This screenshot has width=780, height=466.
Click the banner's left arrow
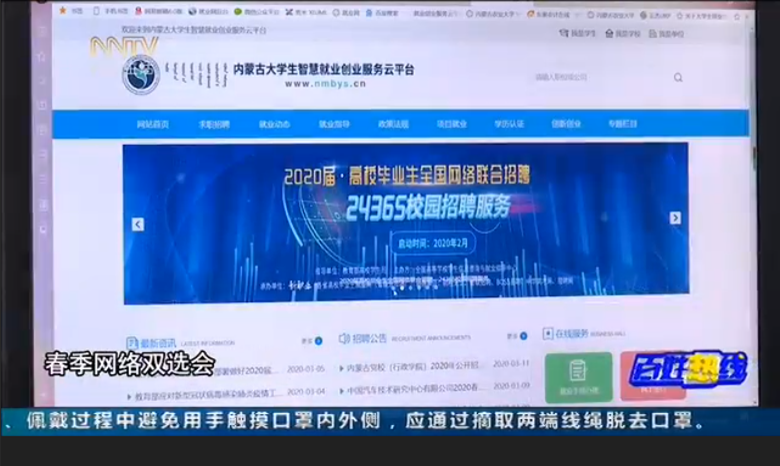click(x=138, y=224)
